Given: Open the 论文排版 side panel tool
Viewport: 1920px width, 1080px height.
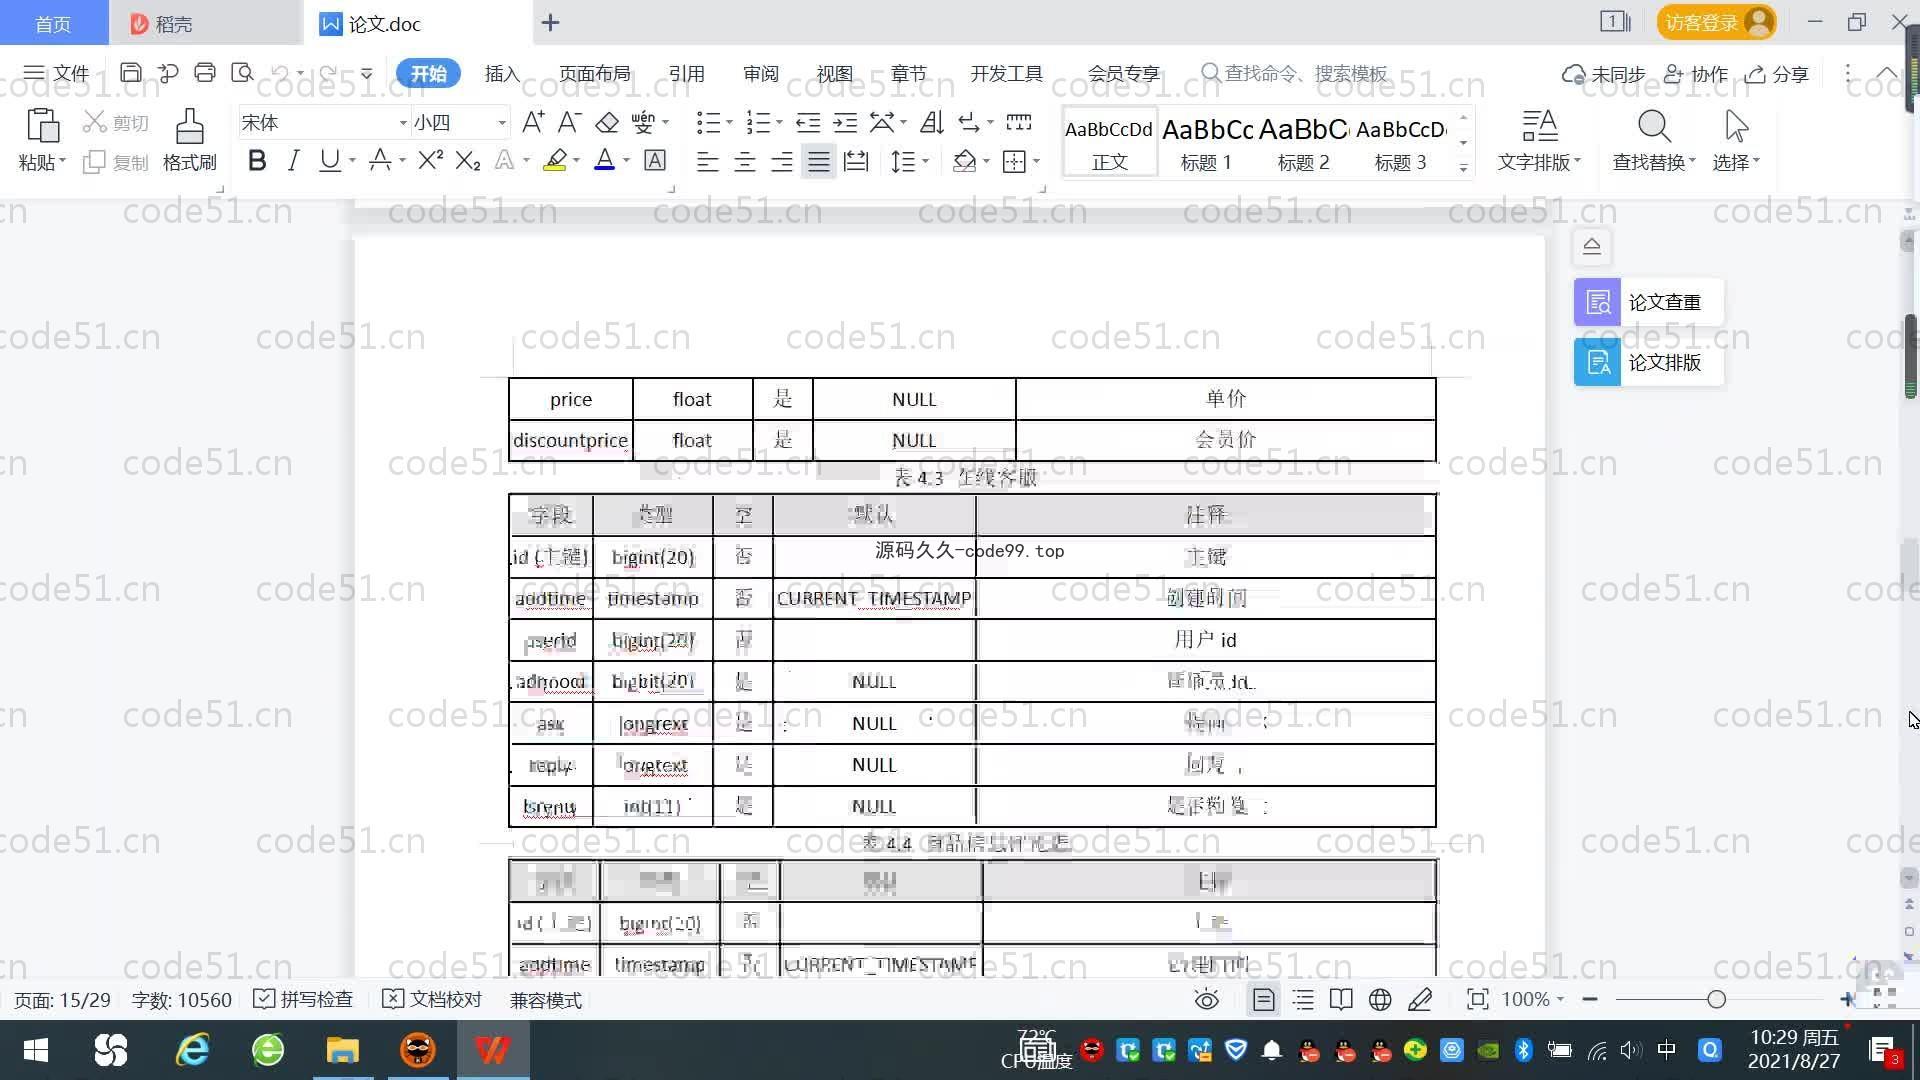Looking at the screenshot, I should point(1648,362).
